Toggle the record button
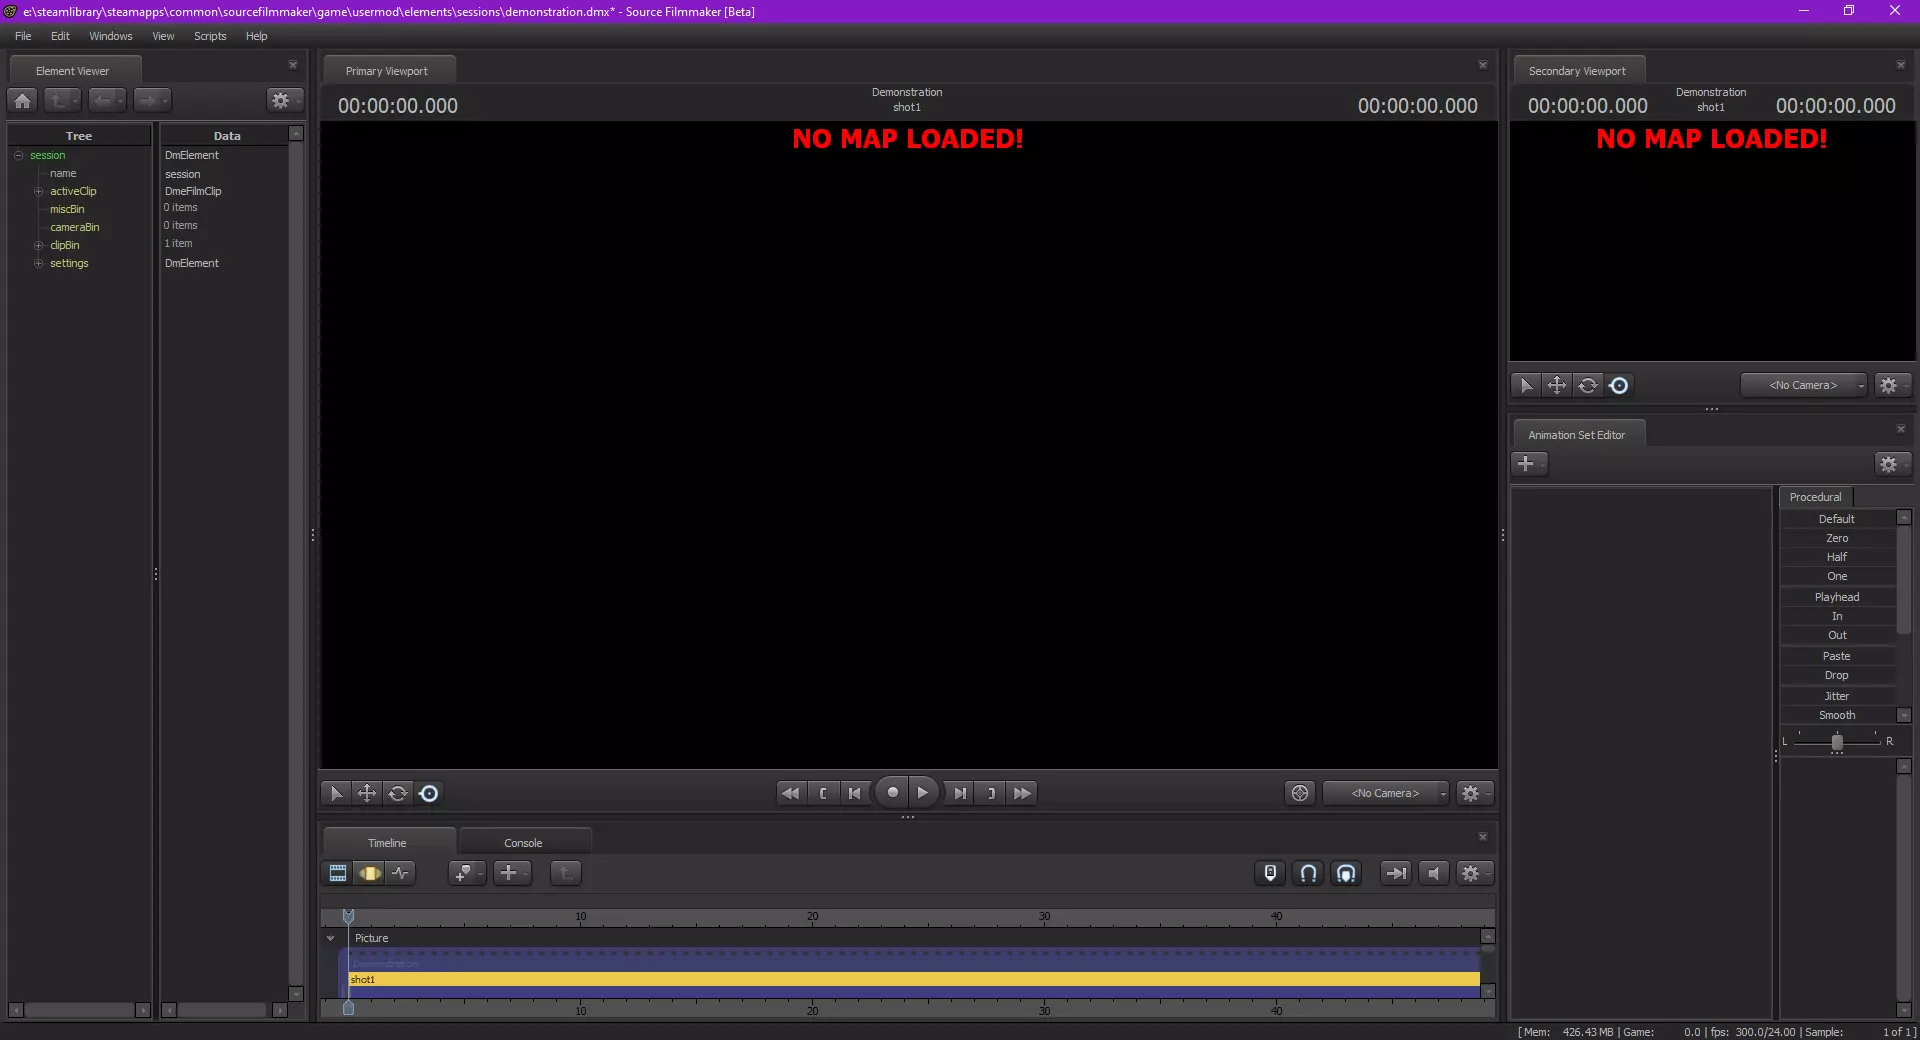 tap(892, 793)
